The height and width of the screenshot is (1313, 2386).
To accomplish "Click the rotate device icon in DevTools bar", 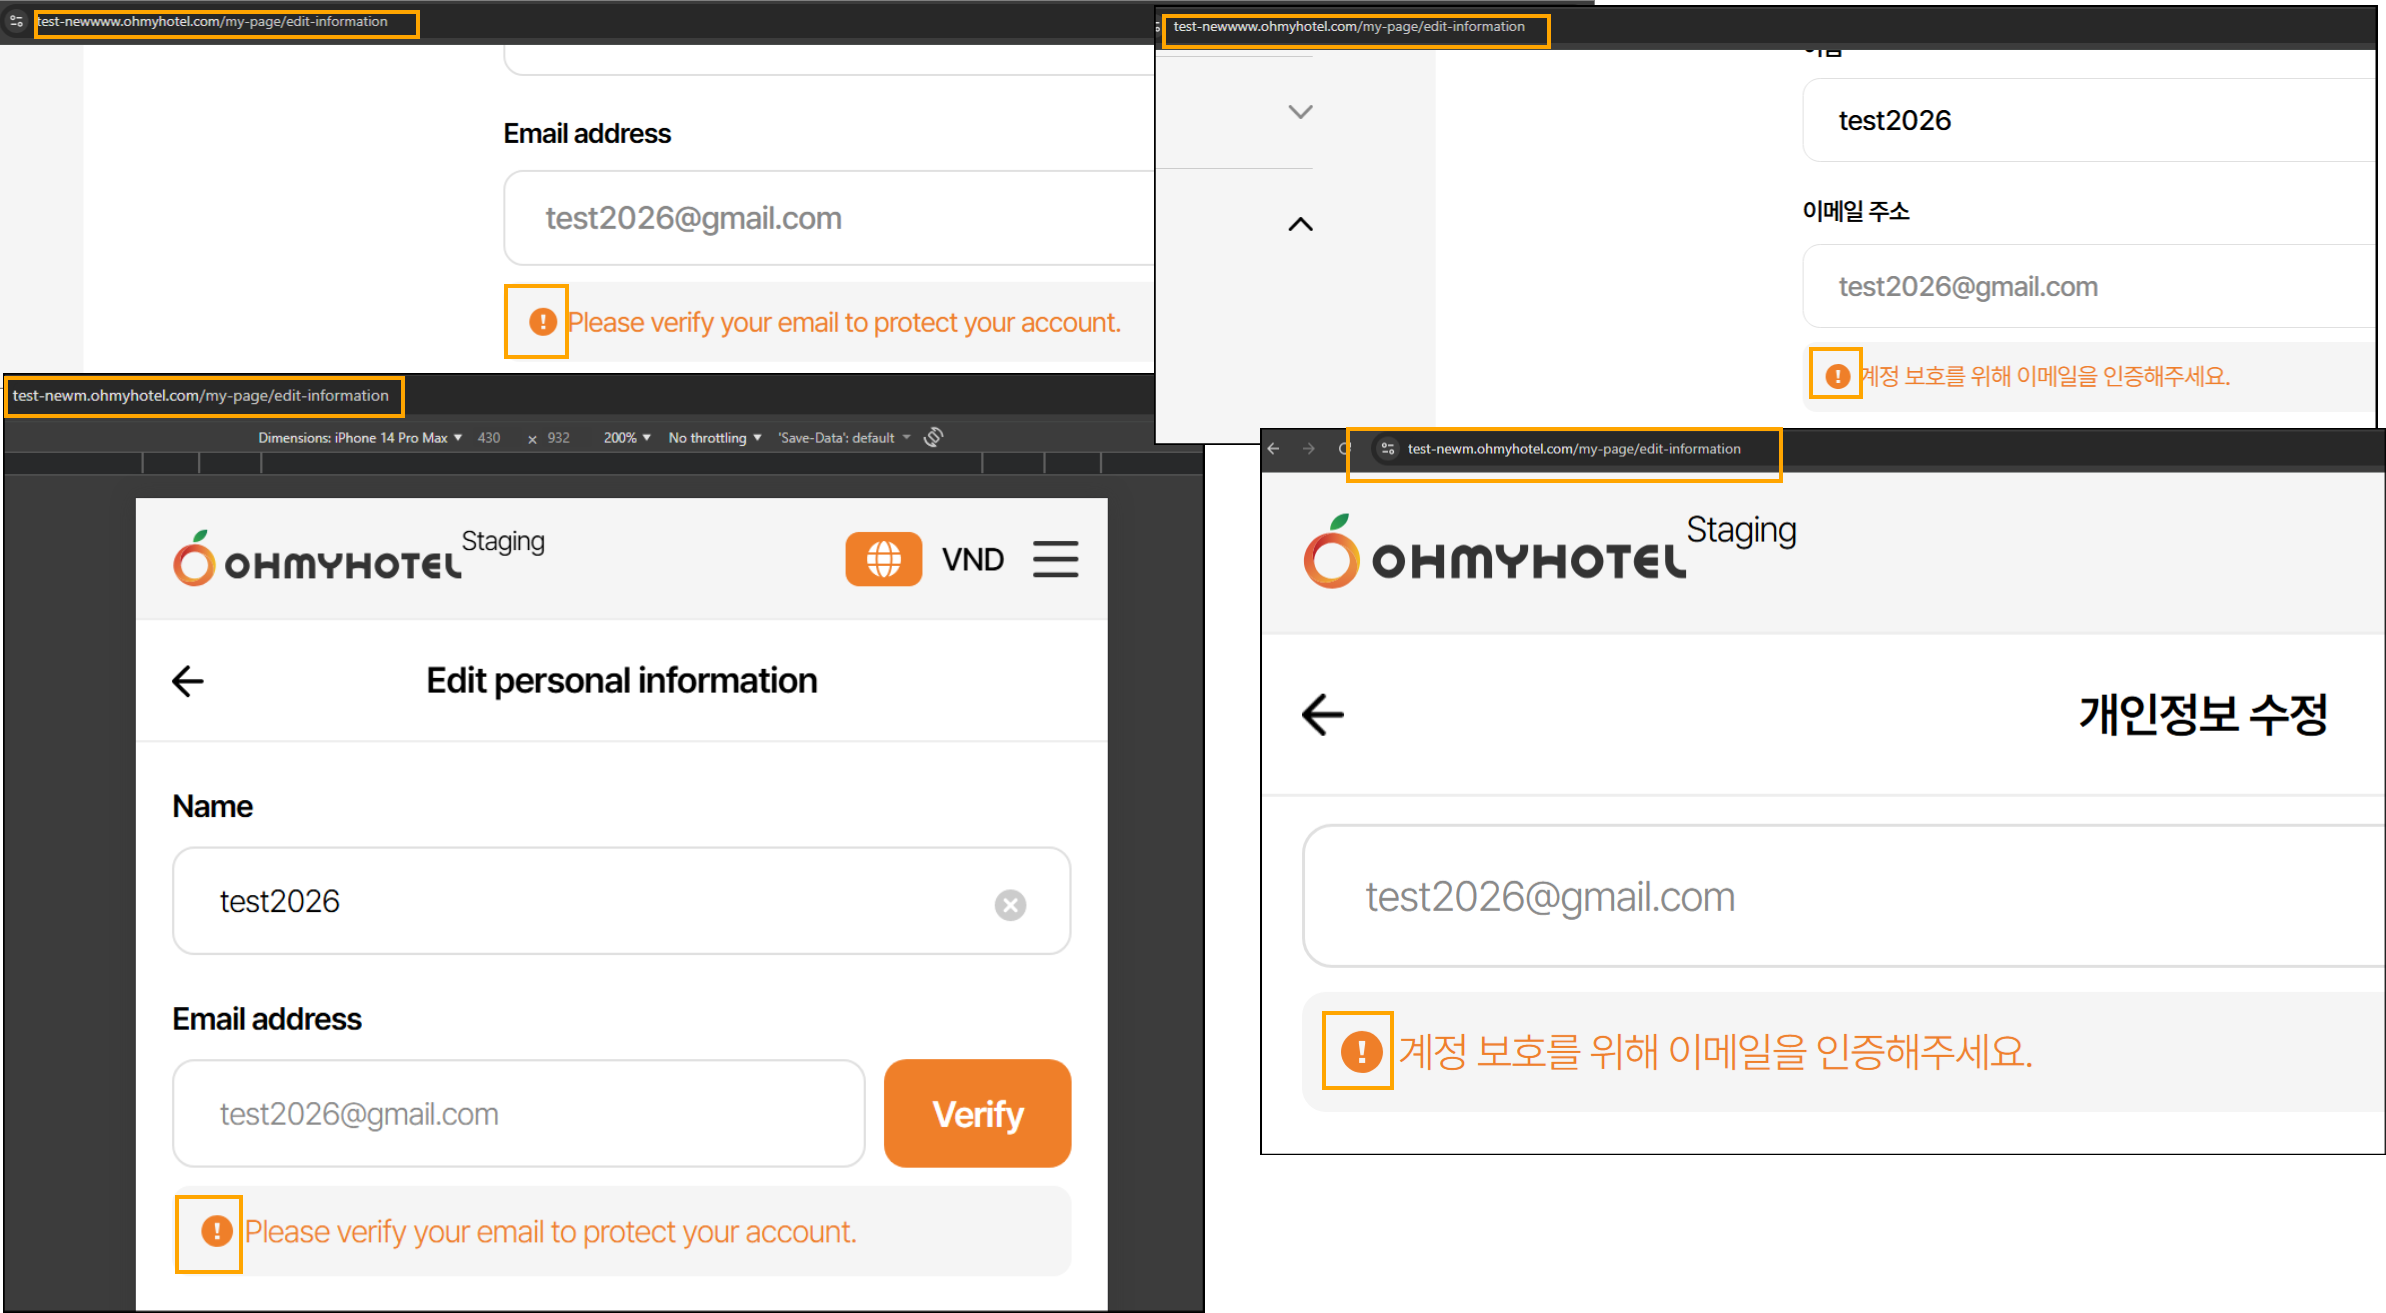I will [933, 437].
